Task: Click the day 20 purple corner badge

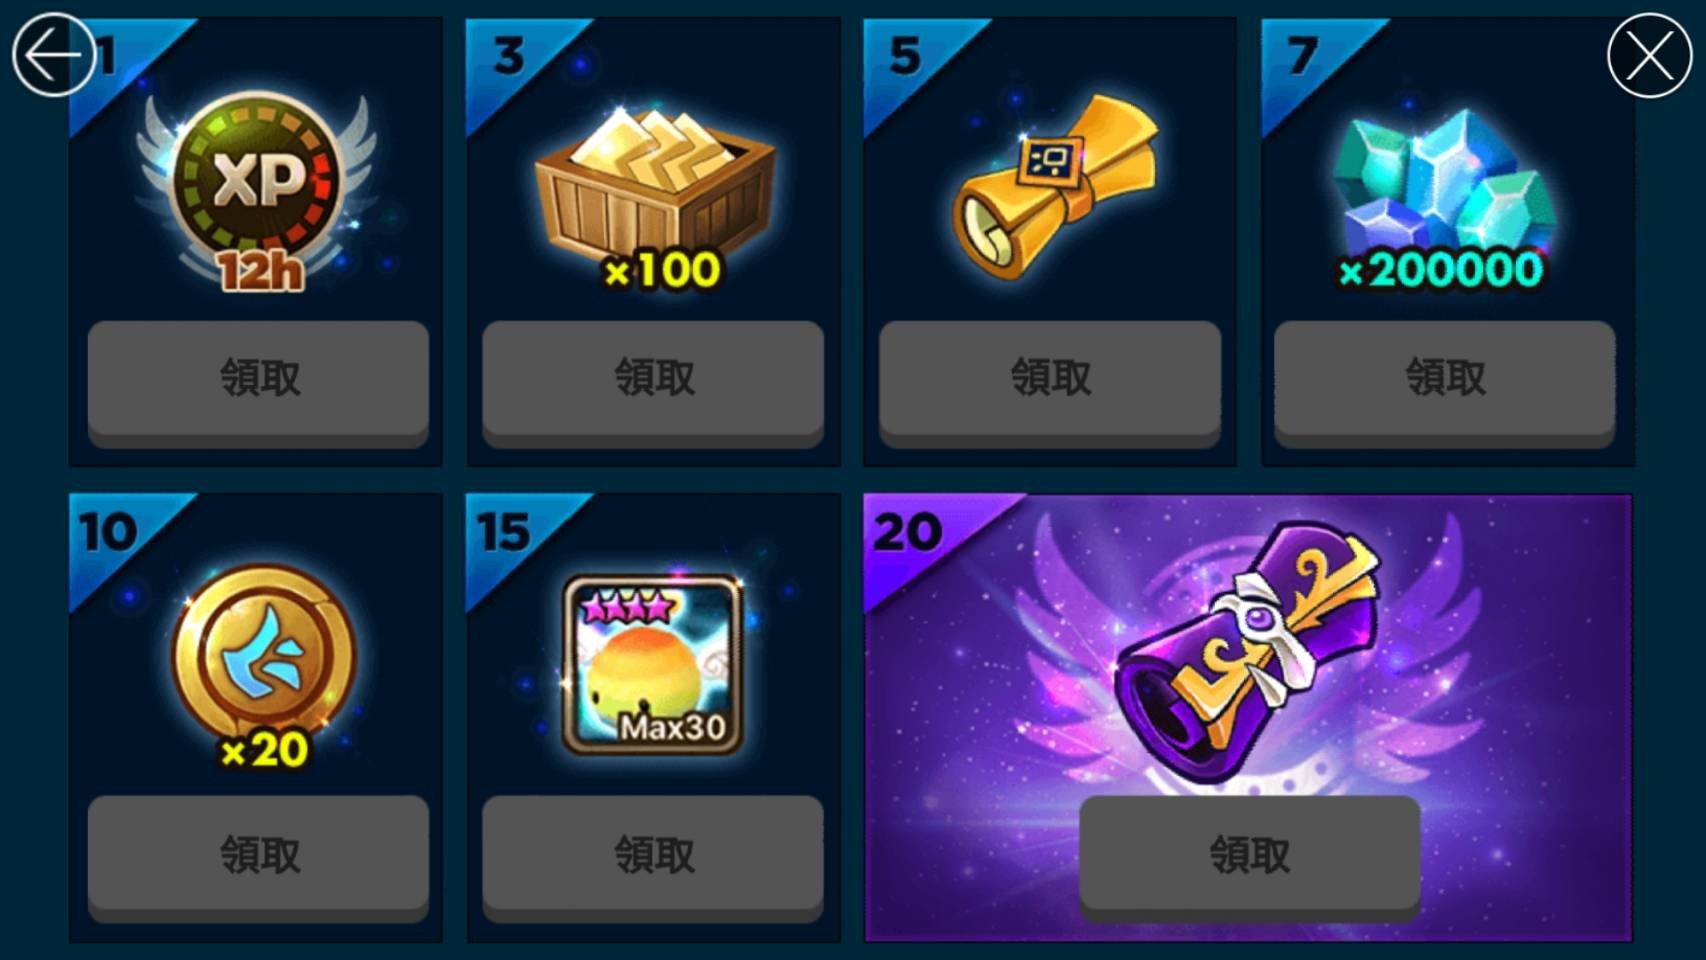Action: pos(910,533)
